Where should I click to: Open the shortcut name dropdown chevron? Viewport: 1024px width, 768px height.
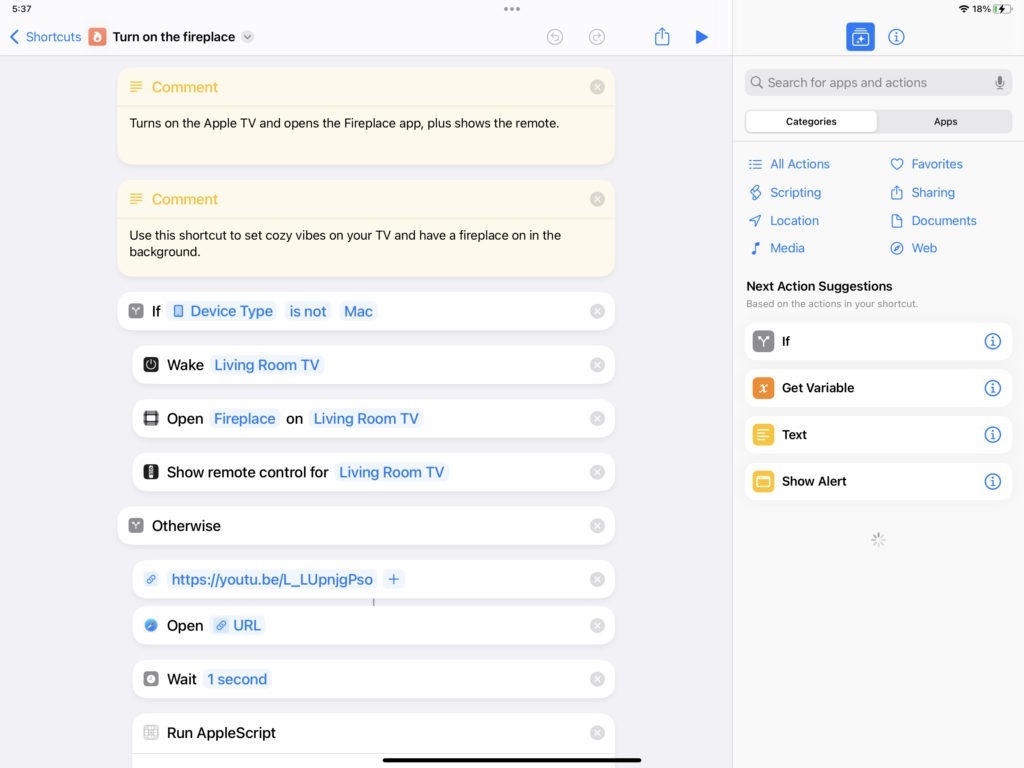click(x=248, y=37)
